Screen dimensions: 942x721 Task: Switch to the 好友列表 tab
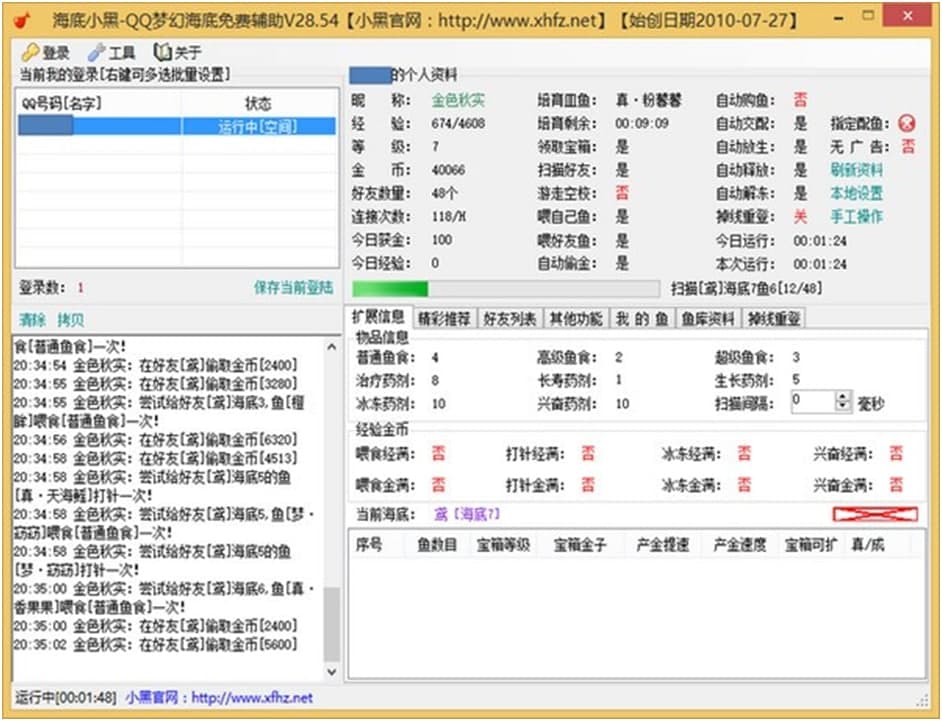(x=509, y=319)
